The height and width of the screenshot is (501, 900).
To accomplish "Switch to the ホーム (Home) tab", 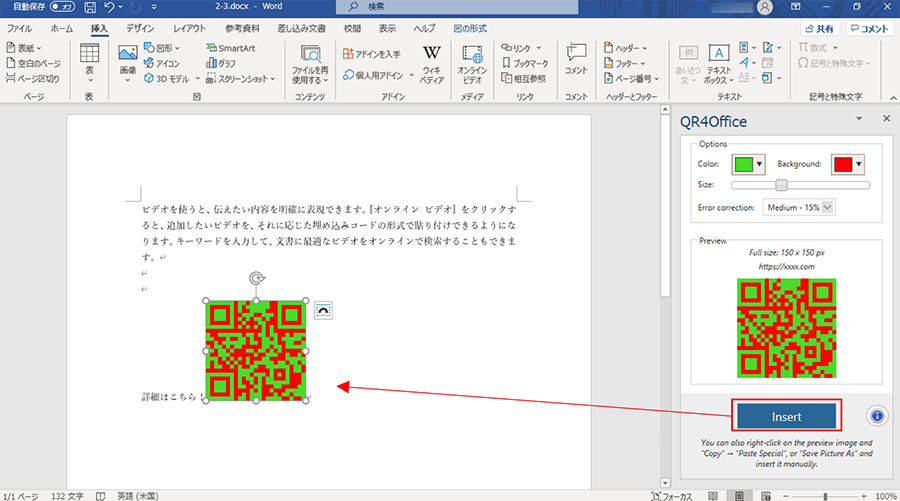I will 61,28.
